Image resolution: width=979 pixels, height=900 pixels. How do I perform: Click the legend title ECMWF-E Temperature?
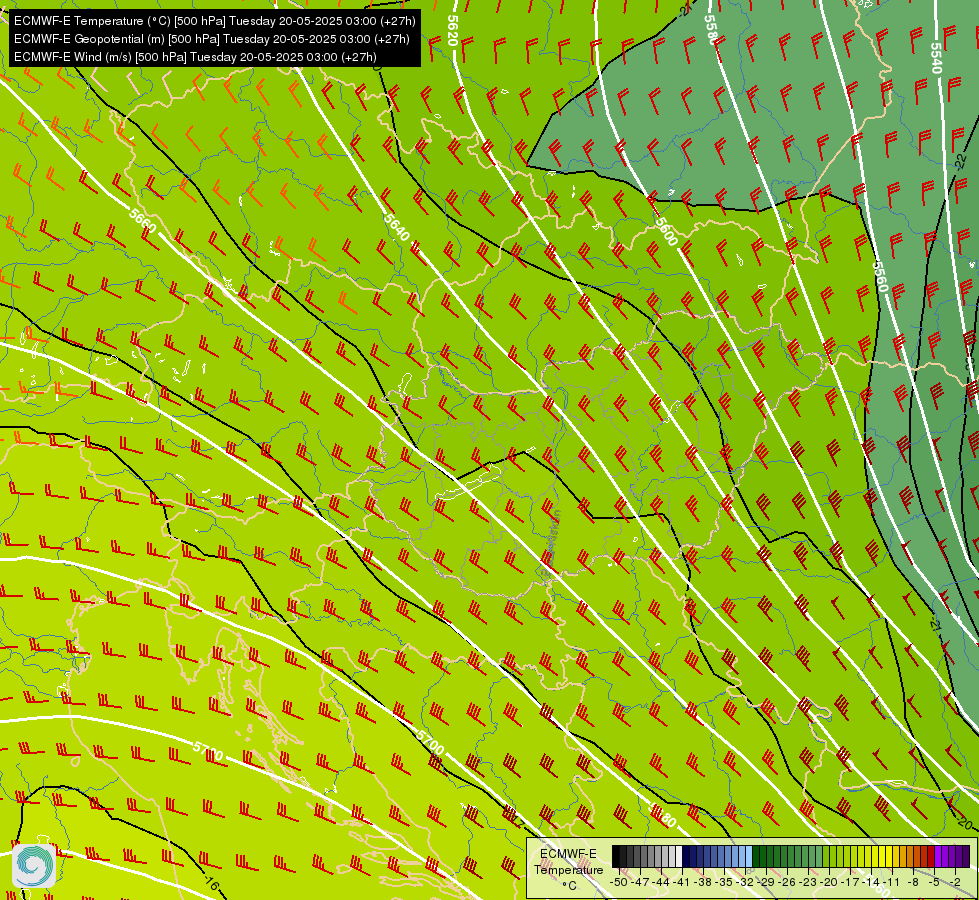568,861
